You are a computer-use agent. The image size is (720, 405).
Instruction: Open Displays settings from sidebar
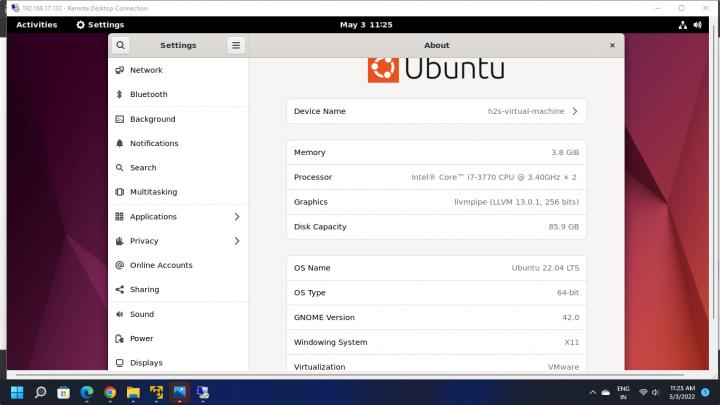(179, 363)
